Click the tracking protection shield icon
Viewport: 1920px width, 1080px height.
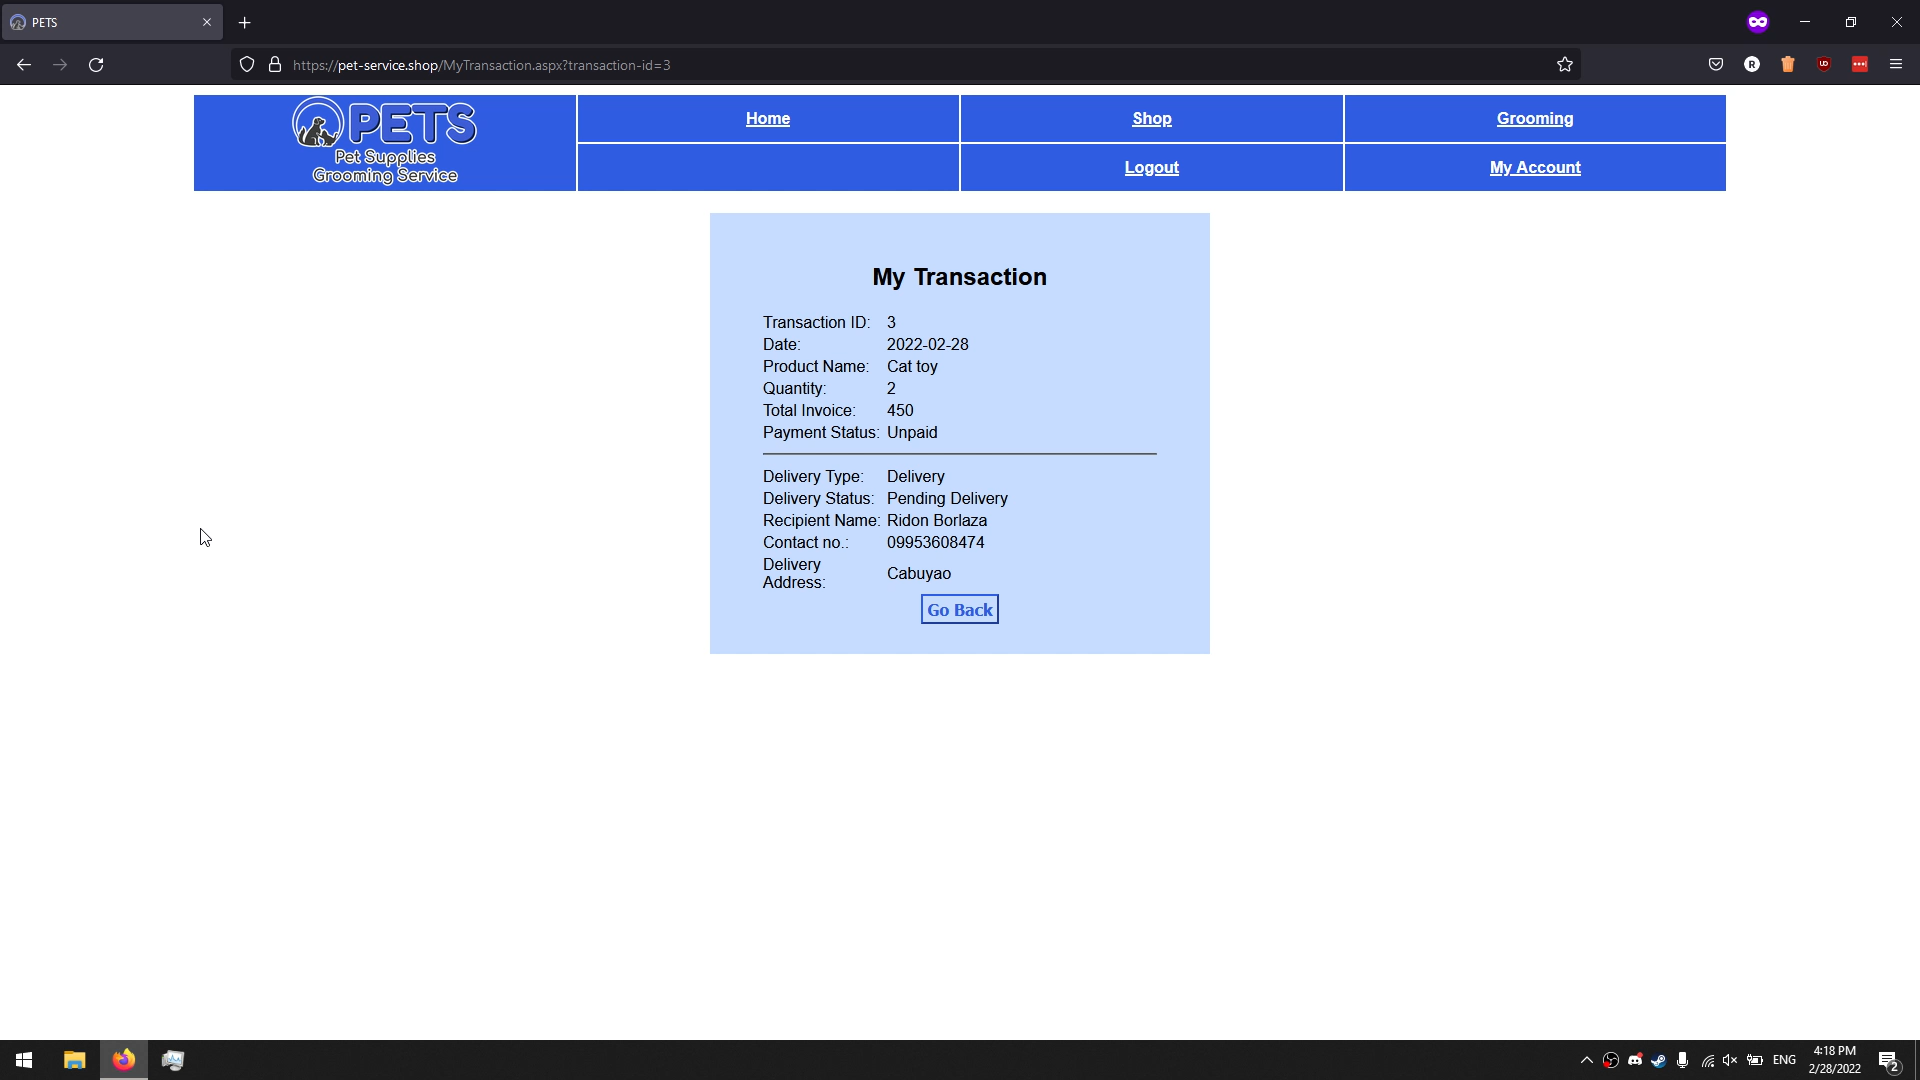click(x=247, y=65)
